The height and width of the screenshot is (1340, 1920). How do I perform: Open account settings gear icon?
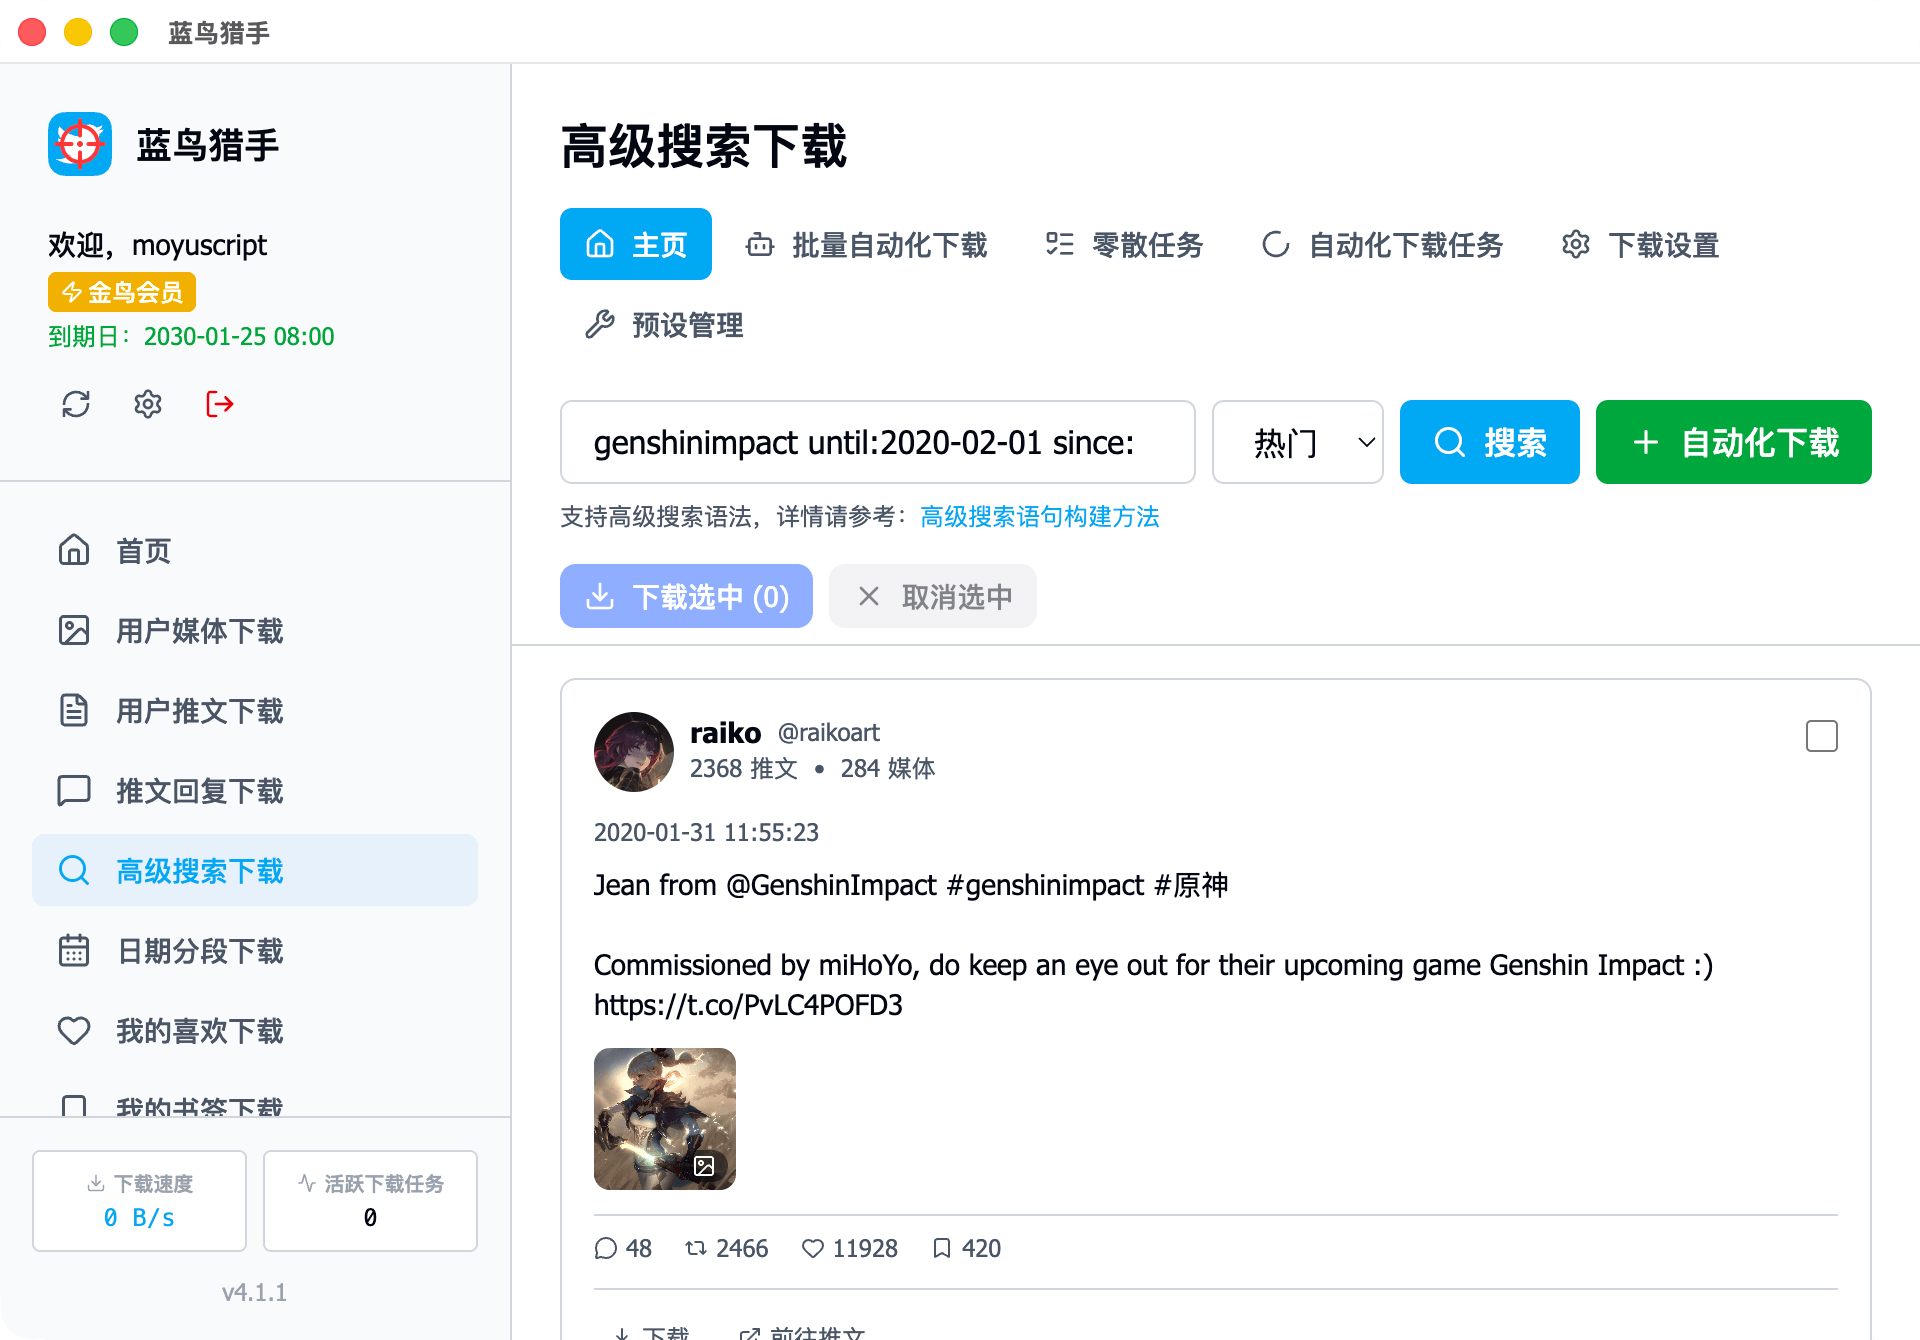[x=148, y=404]
